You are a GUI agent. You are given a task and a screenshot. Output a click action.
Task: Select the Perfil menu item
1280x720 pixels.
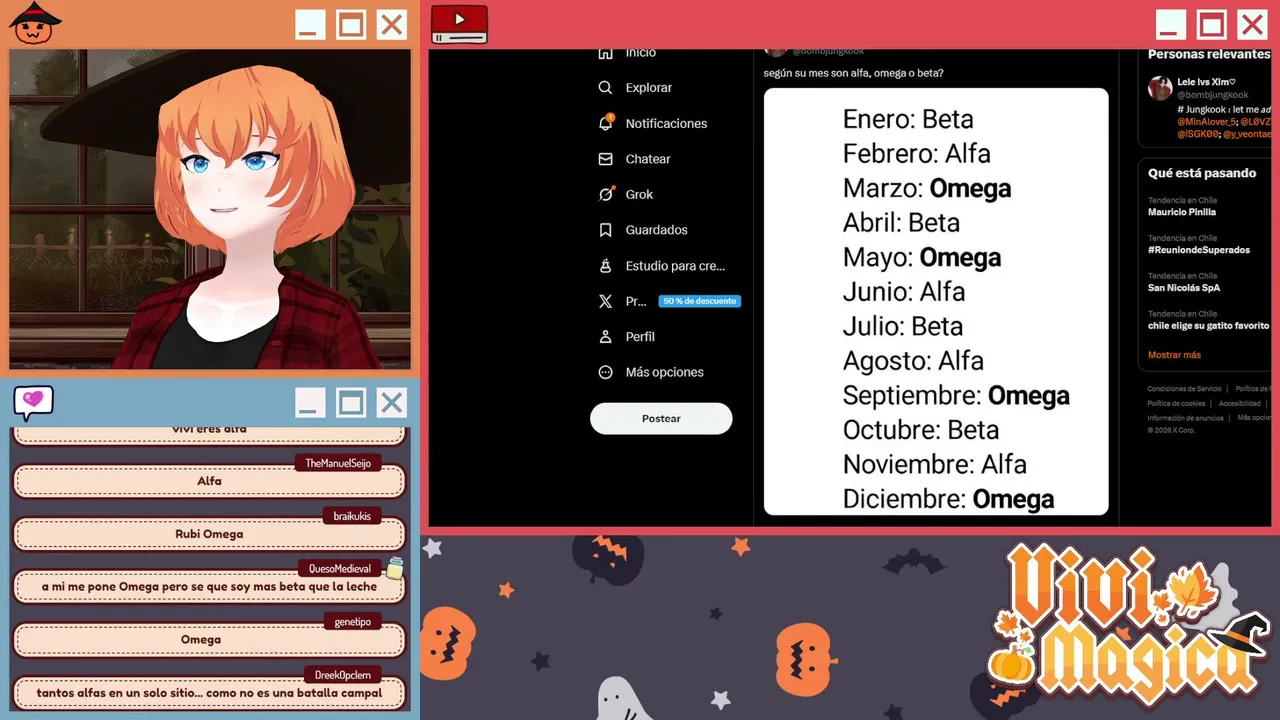[x=640, y=337]
